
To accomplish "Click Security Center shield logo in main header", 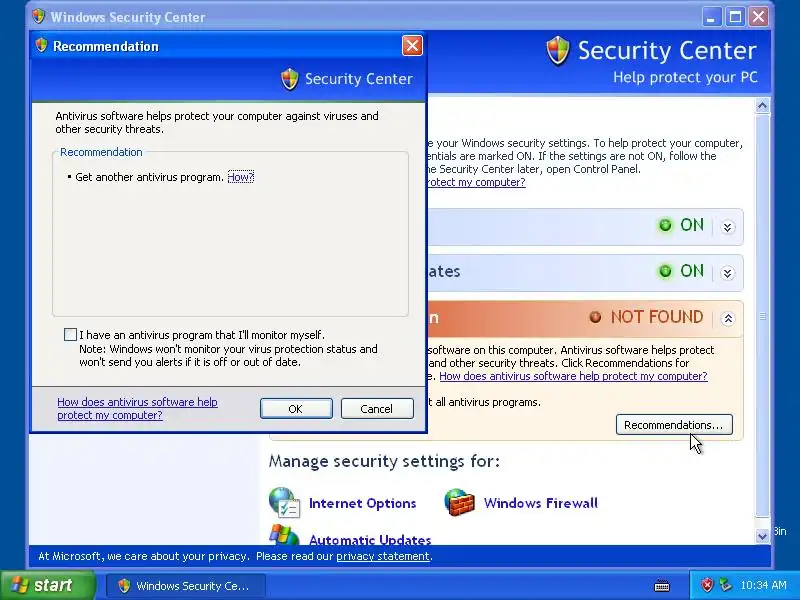I will [558, 51].
